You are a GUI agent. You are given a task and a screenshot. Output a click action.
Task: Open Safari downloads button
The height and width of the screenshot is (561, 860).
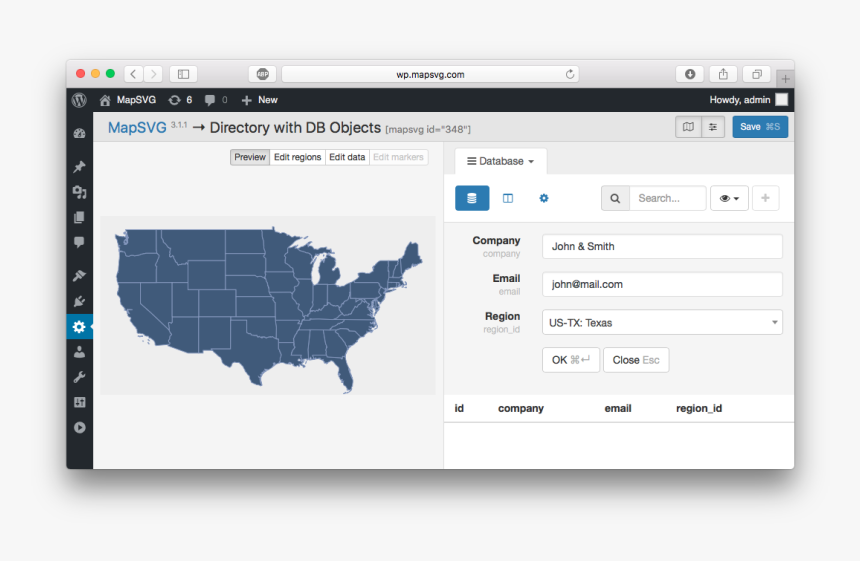point(690,74)
